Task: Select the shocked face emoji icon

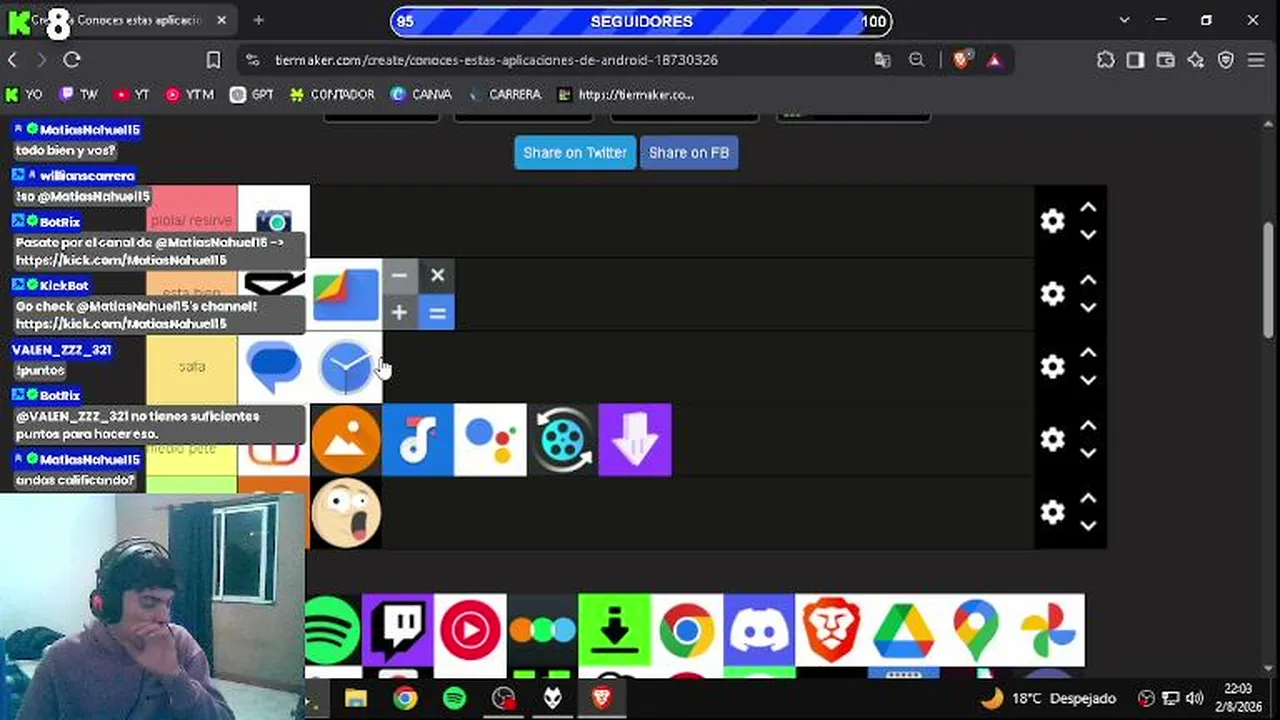Action: (x=346, y=513)
